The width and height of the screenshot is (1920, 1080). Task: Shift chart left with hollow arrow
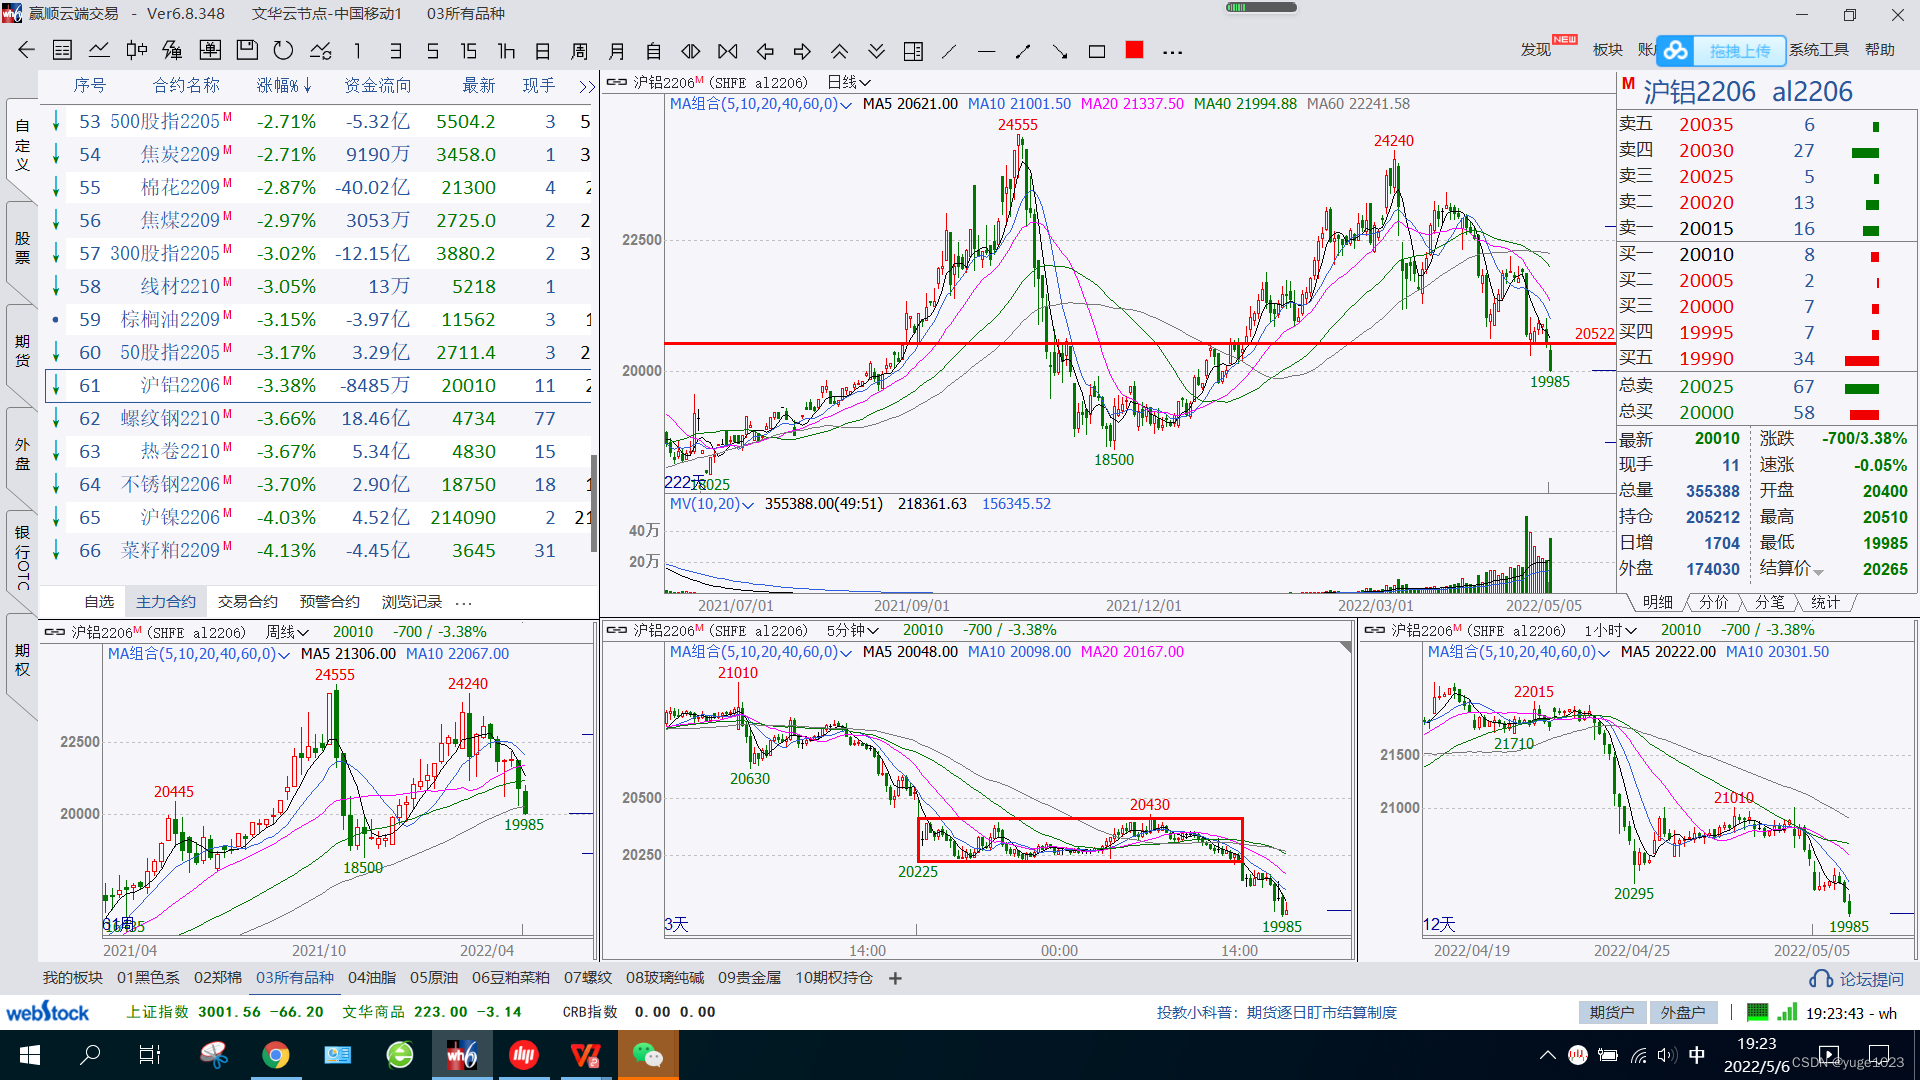click(x=765, y=50)
